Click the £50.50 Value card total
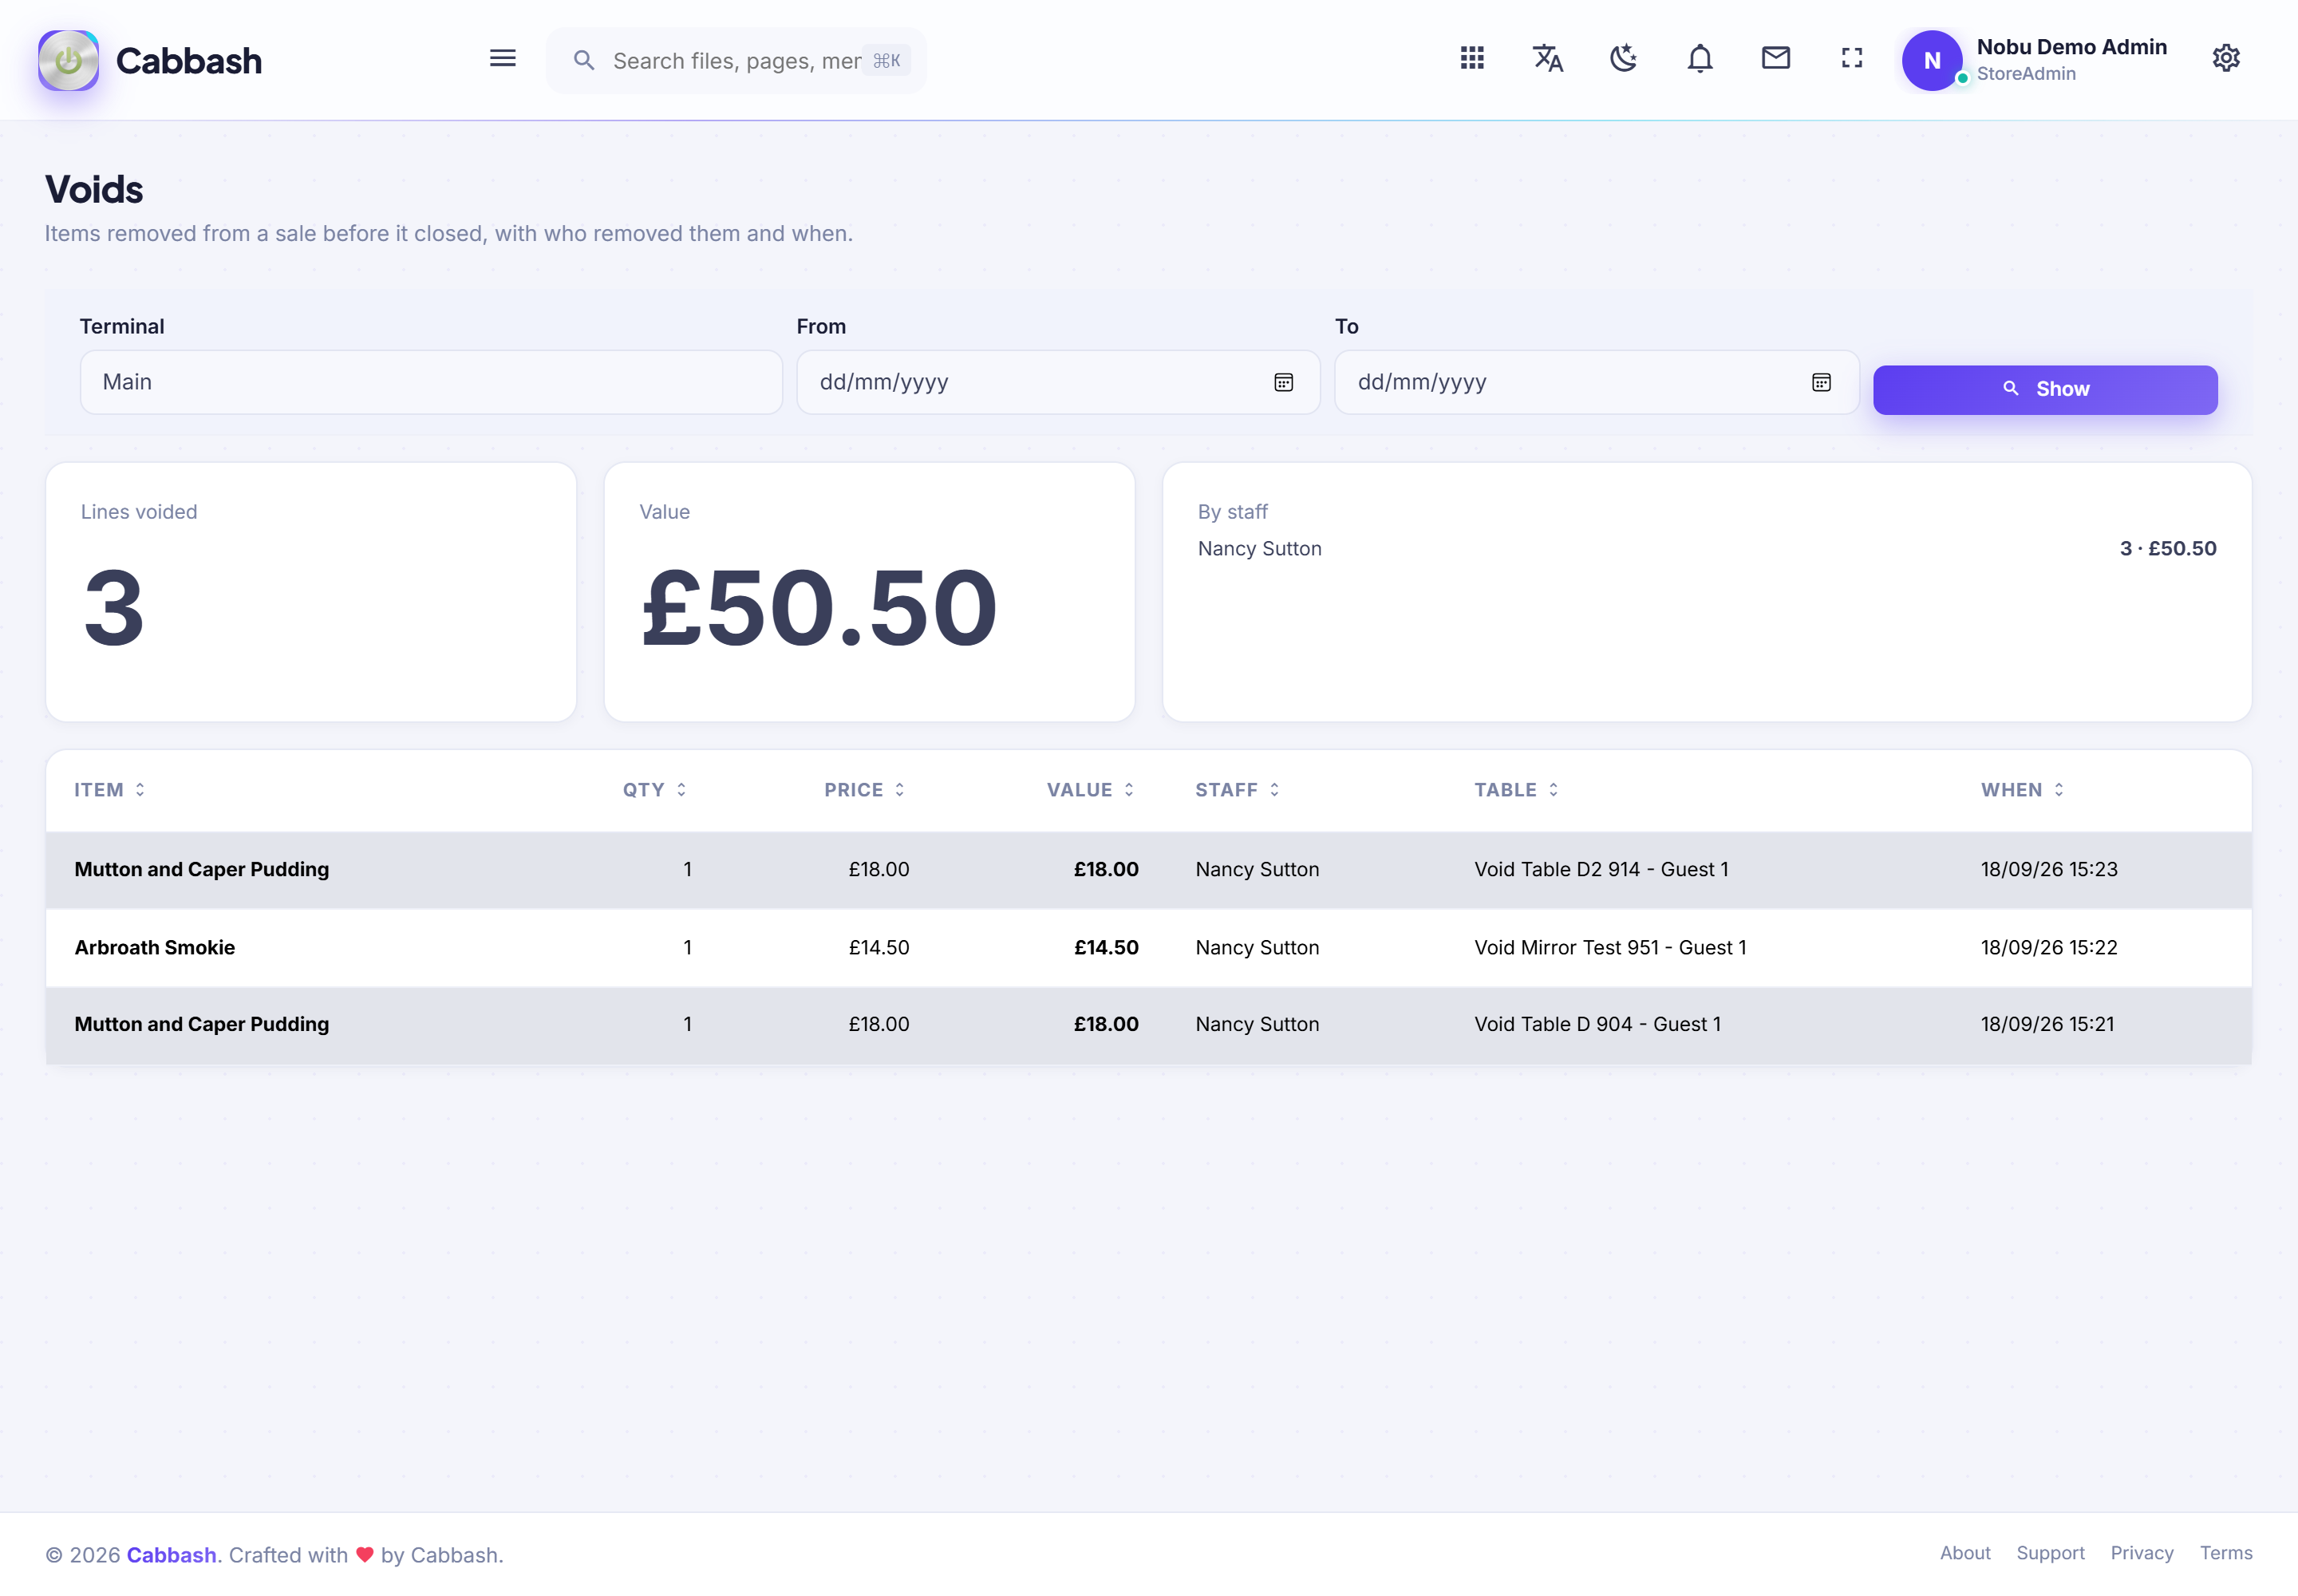 click(x=819, y=607)
